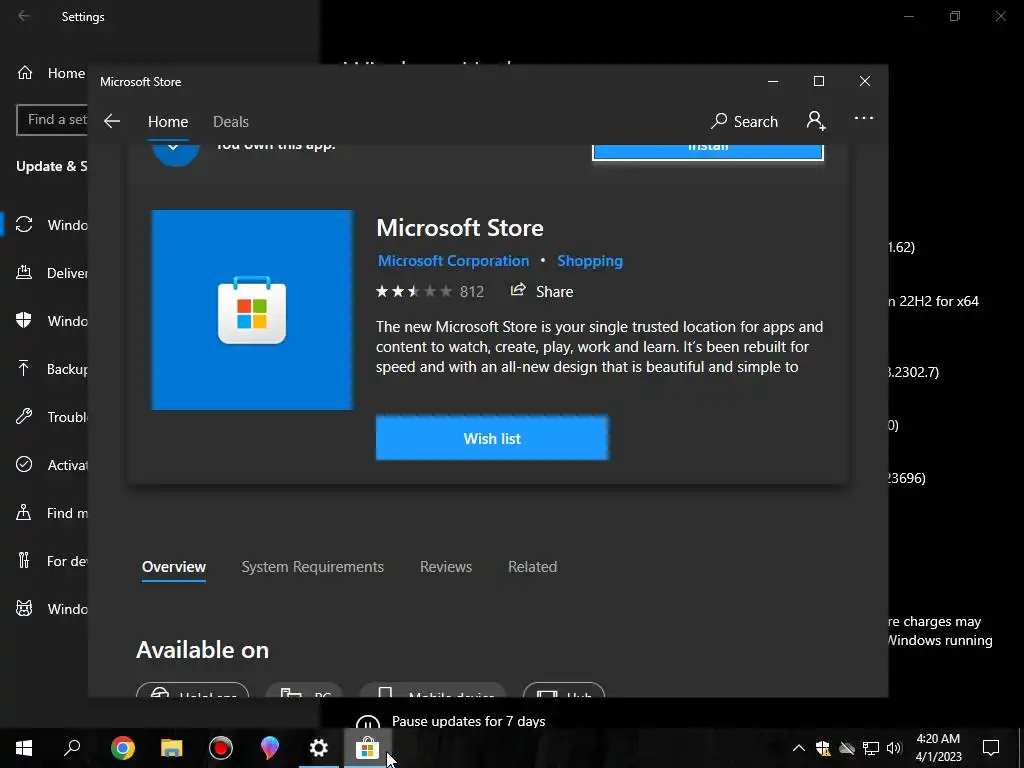Viewport: 1024px width, 768px height.
Task: Select Windows Insider Program cat icon in Settings
Action: click(24, 609)
